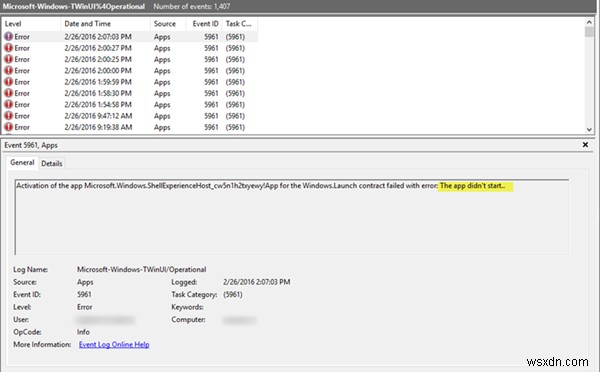Select event dated 2/26/2016 2:07:03 PM
This screenshot has width=600, height=372.
[x=130, y=37]
